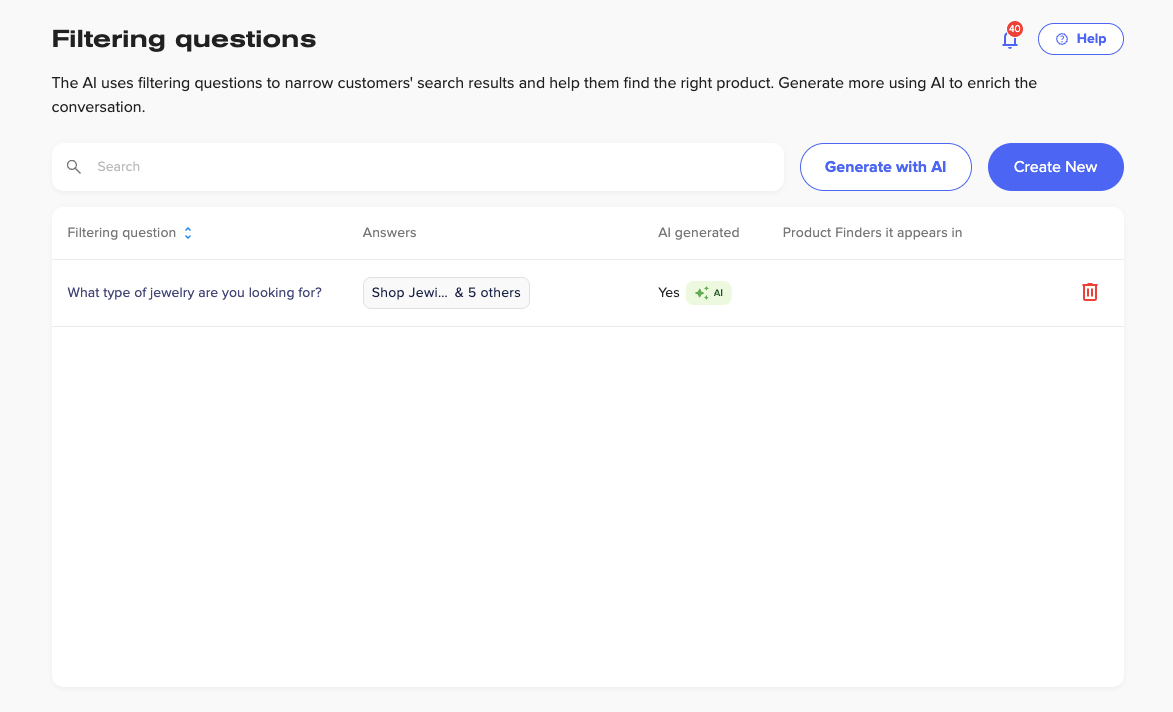Open the Help button label

[x=1091, y=39]
